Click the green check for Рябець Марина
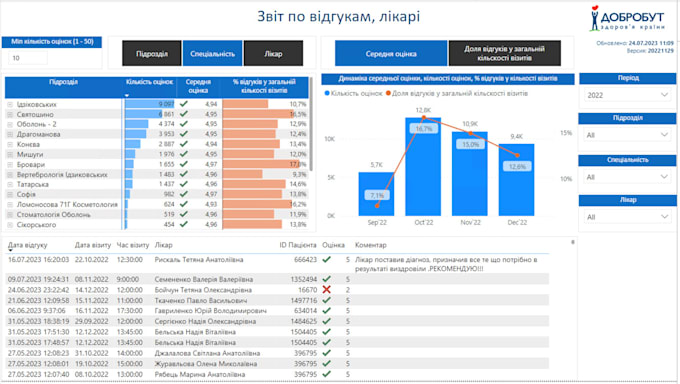 pyautogui.click(x=327, y=374)
